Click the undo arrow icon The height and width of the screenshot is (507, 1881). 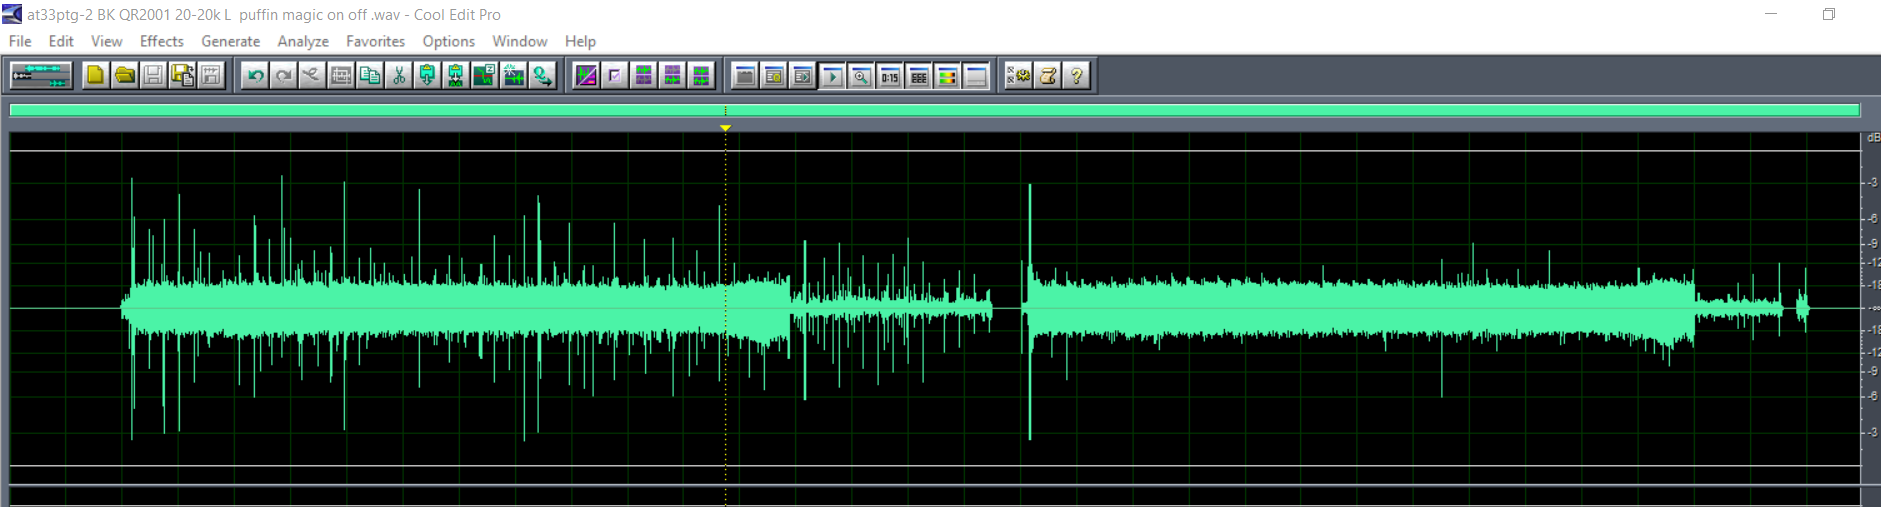pyautogui.click(x=255, y=76)
